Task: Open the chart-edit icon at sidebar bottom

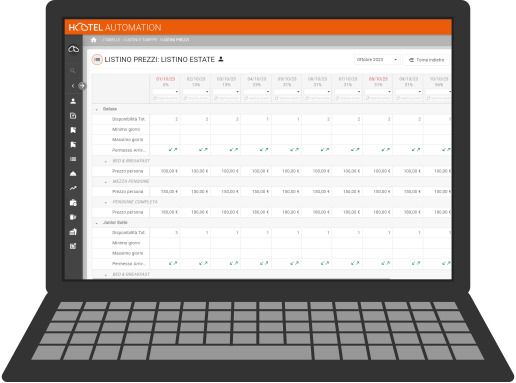Action: pyautogui.click(x=73, y=246)
